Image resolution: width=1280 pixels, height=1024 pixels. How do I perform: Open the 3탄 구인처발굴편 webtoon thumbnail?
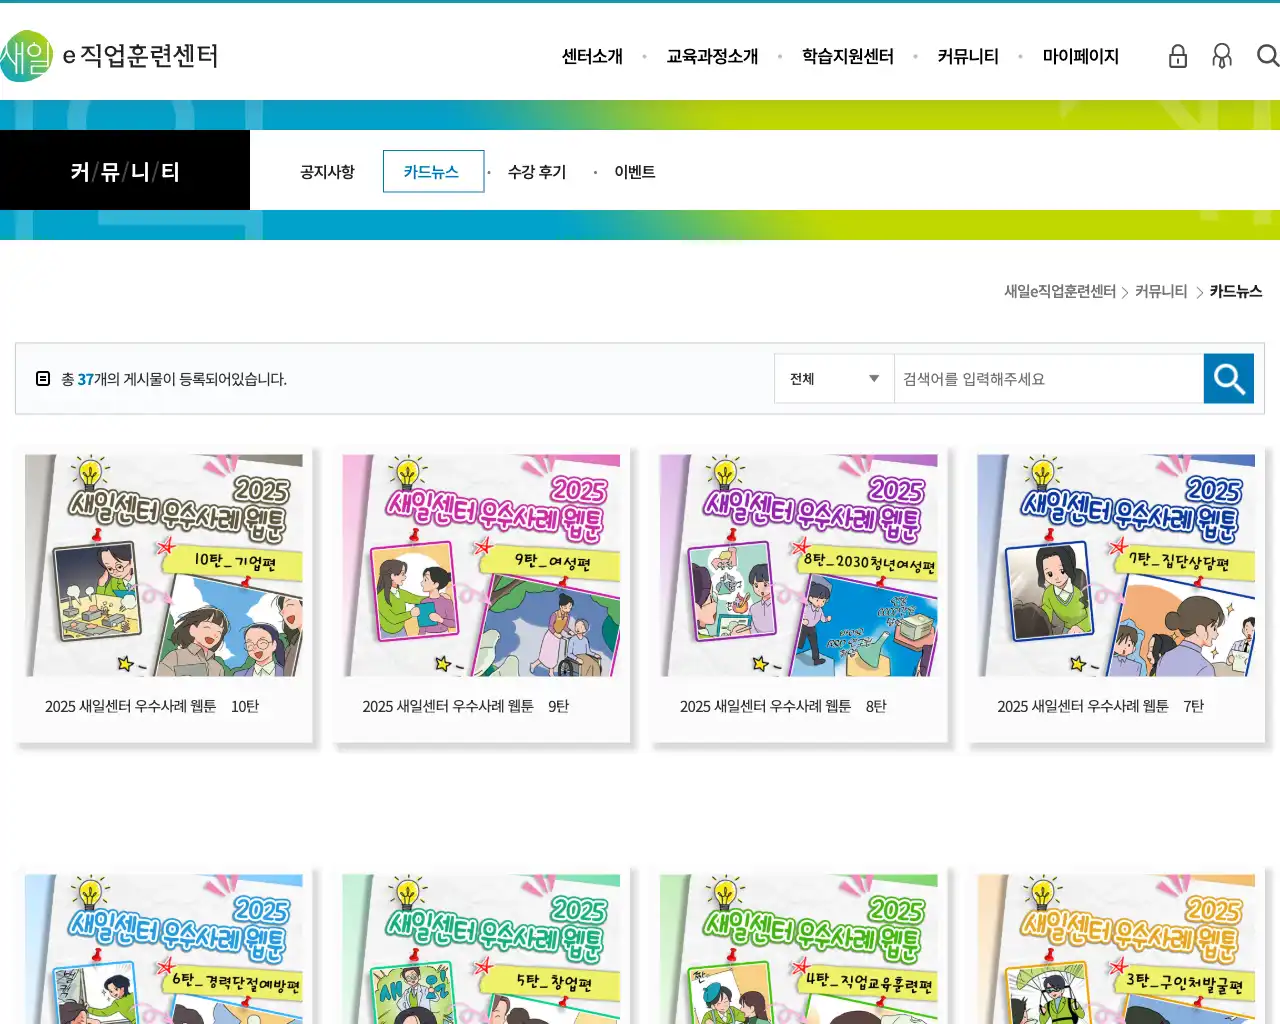1116,949
